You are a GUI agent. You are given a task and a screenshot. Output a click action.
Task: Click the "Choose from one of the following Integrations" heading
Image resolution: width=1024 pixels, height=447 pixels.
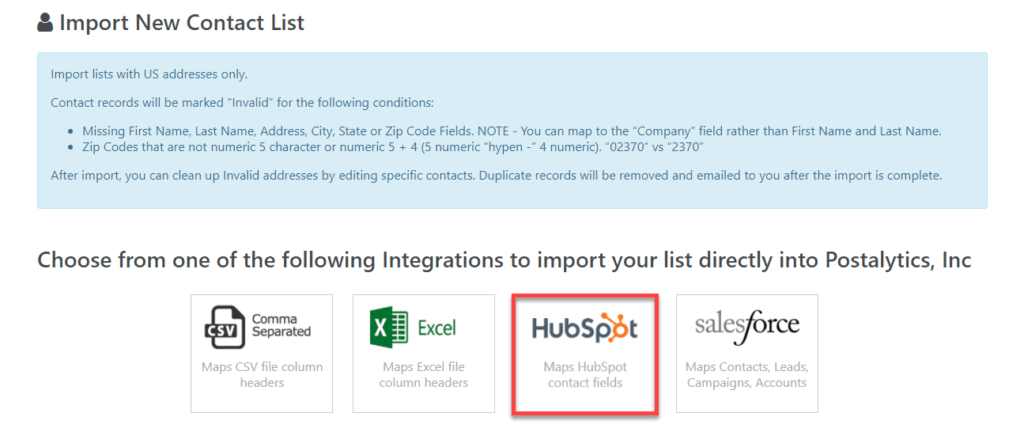point(504,260)
